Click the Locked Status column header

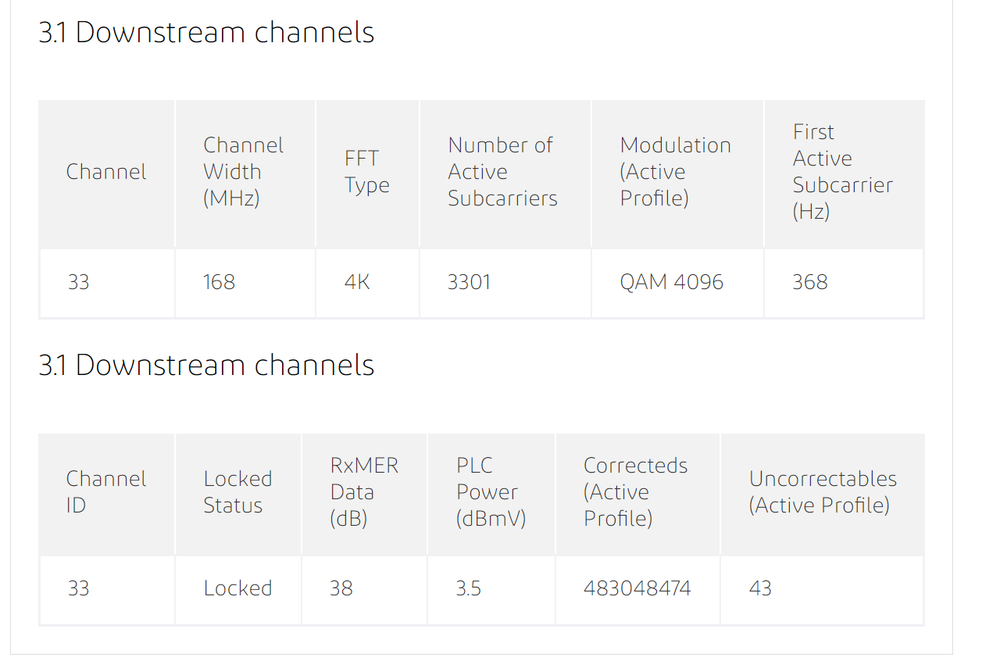(x=237, y=492)
